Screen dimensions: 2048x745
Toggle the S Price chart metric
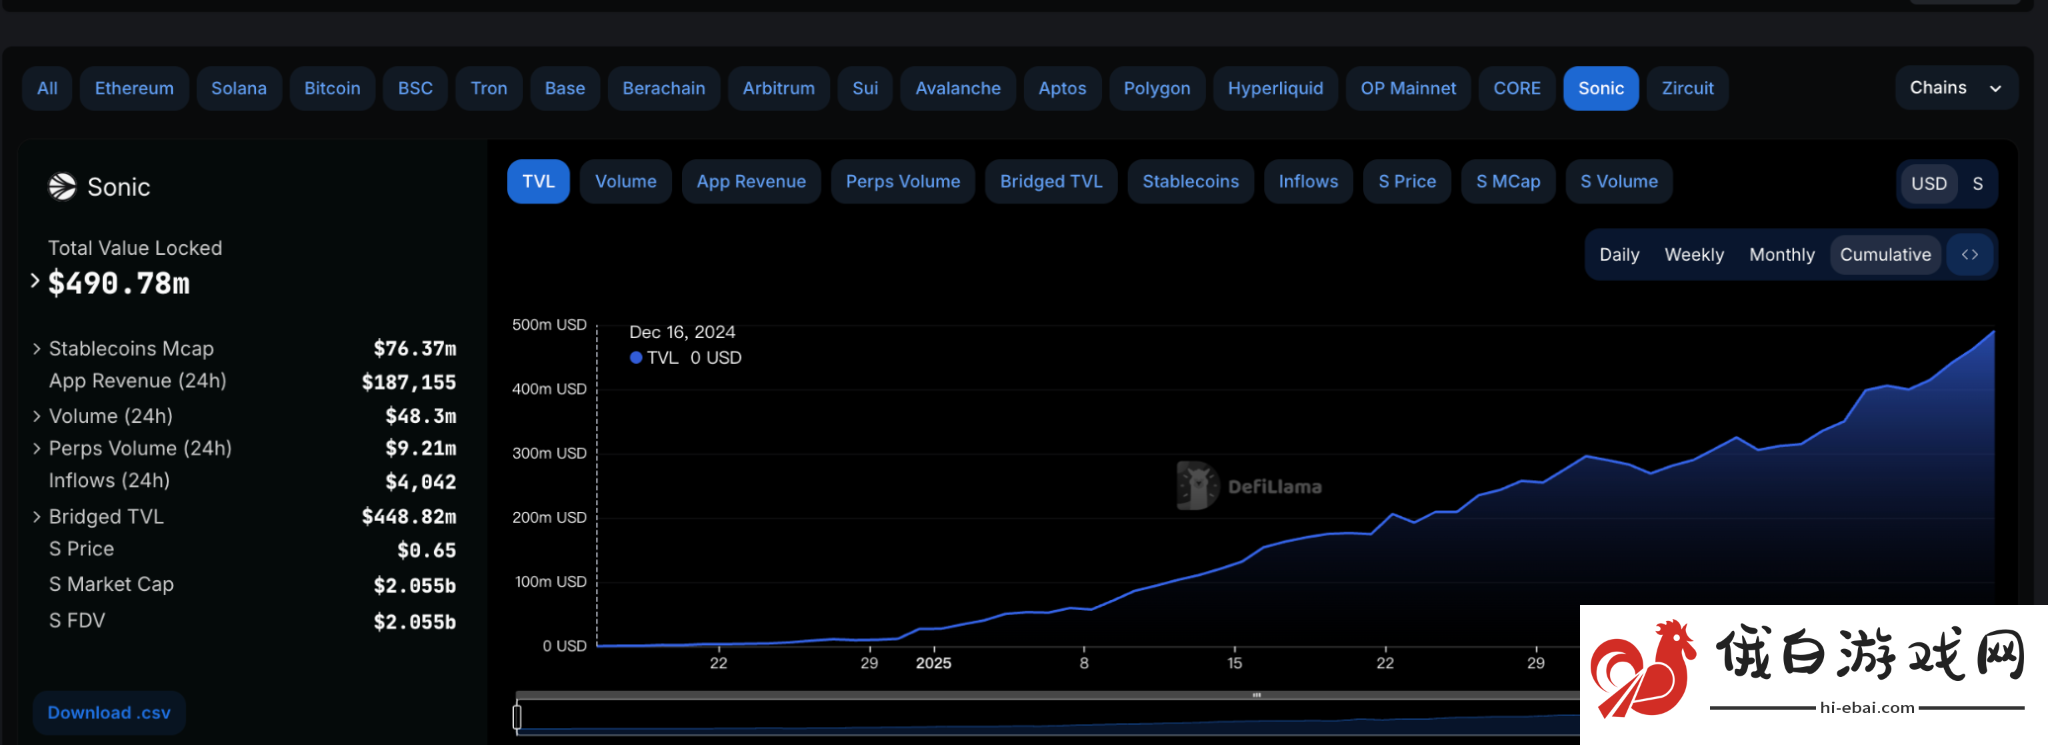[1407, 181]
